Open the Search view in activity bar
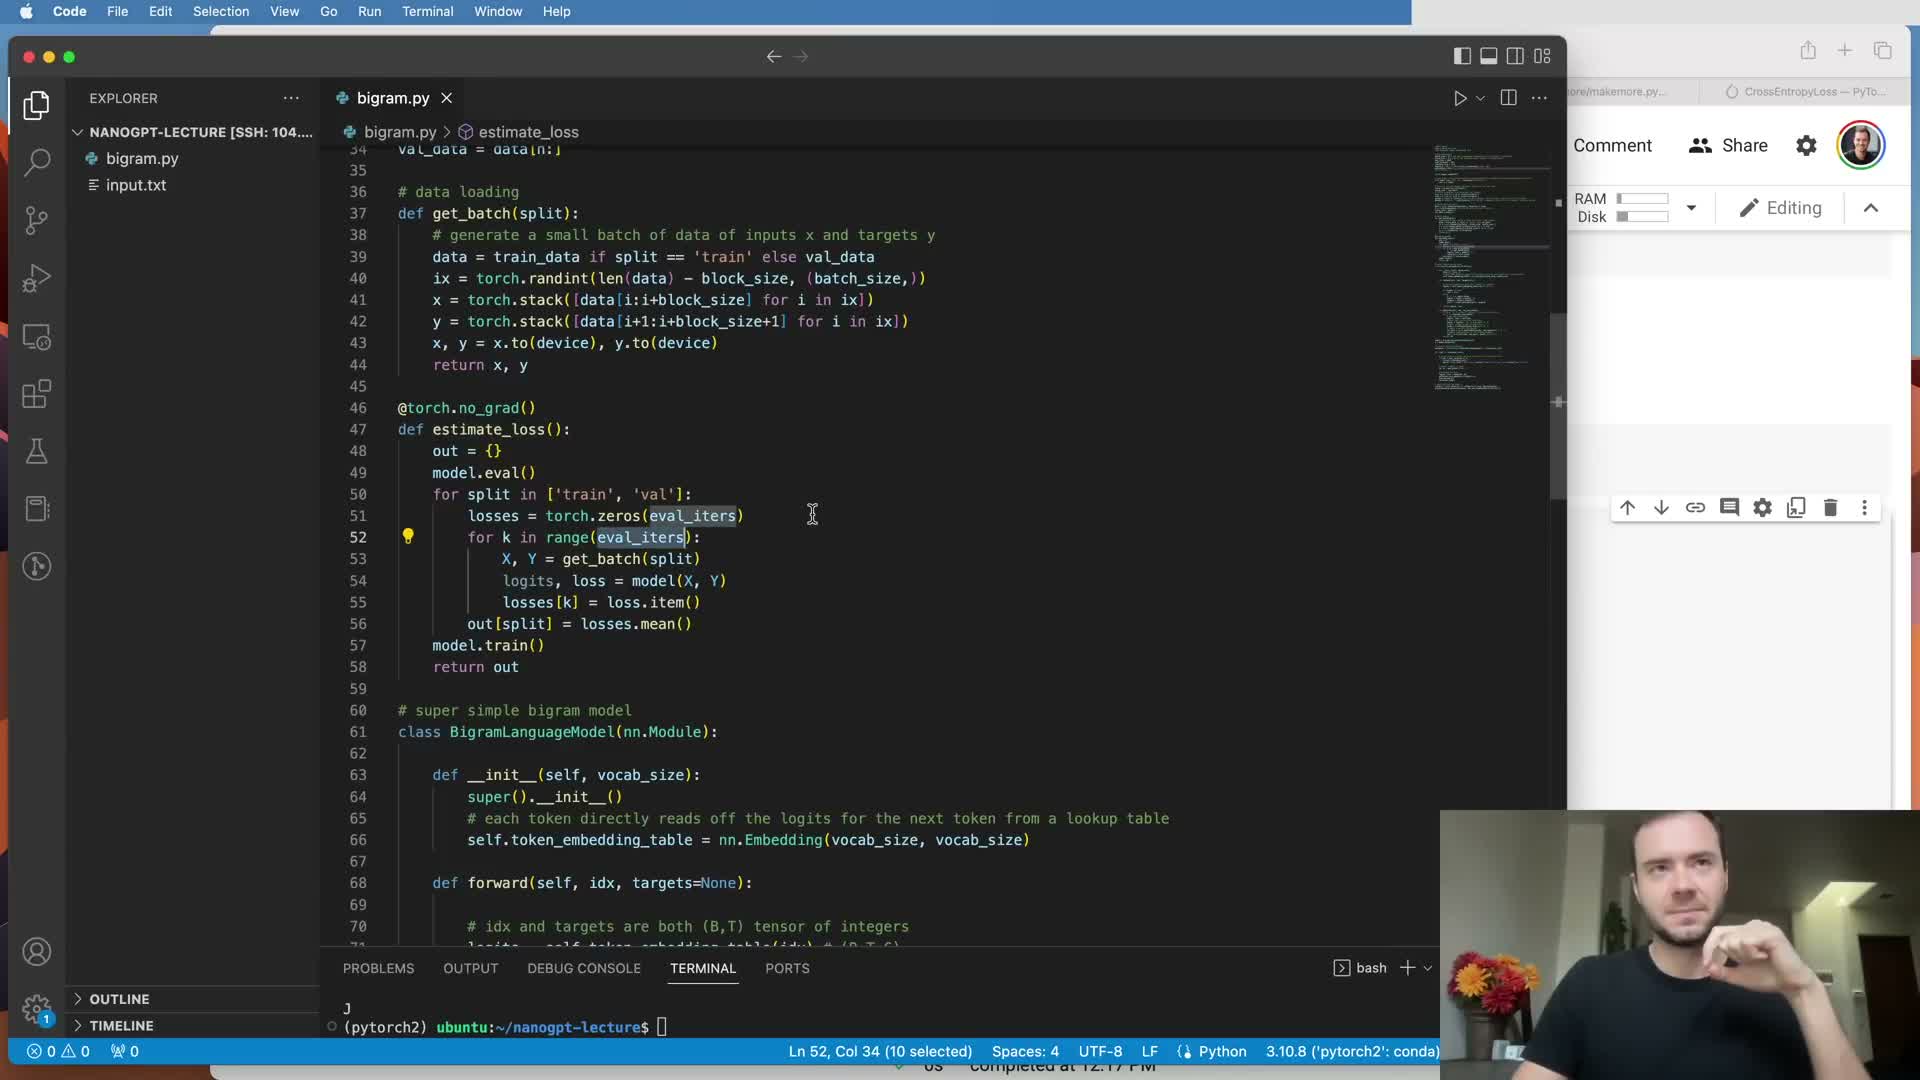This screenshot has width=1920, height=1080. point(37,162)
